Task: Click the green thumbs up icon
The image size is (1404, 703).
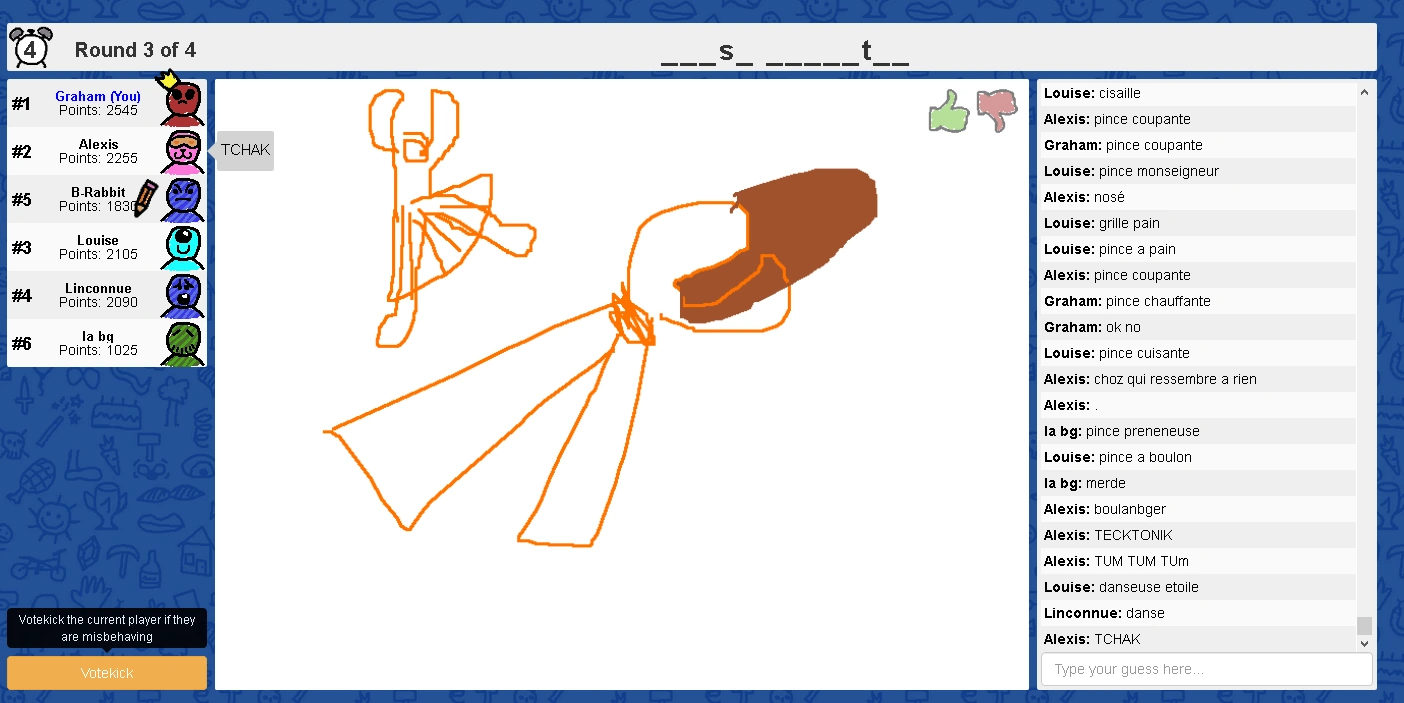Action: (x=949, y=111)
